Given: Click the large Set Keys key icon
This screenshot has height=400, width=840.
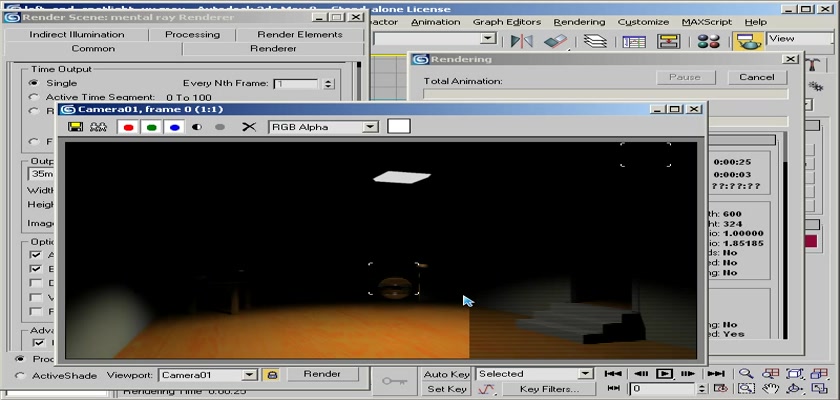Looking at the screenshot, I should (394, 381).
